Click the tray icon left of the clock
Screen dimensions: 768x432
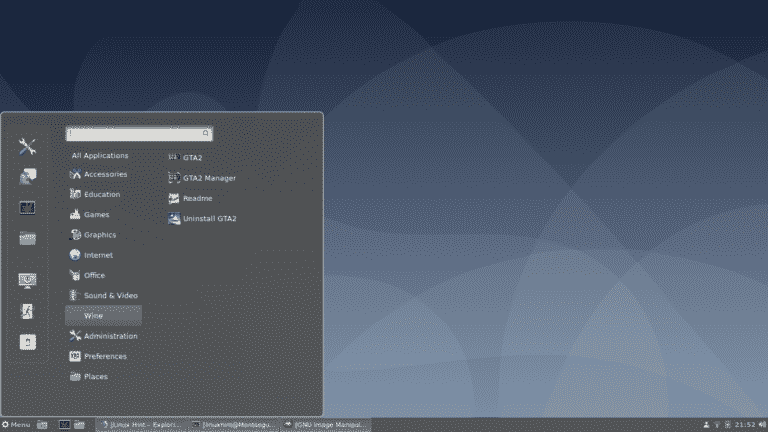click(x=727, y=425)
